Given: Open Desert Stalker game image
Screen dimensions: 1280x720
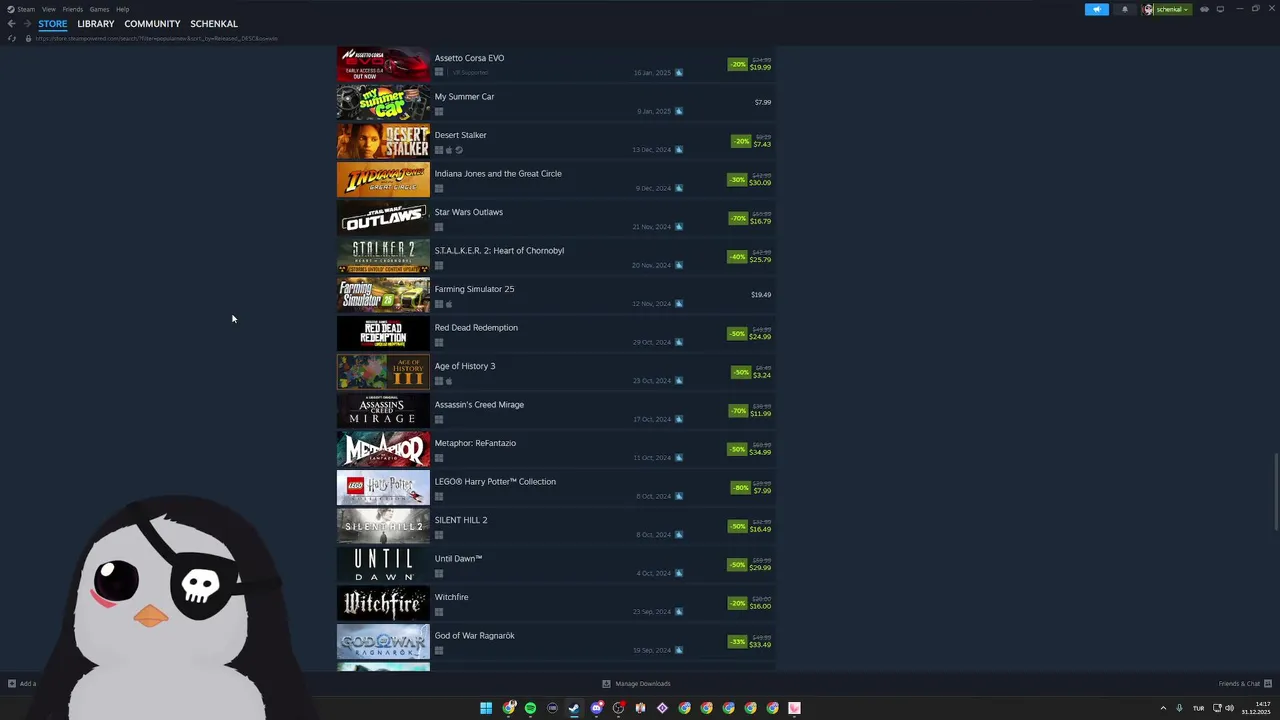Looking at the screenshot, I should pyautogui.click(x=383, y=141).
